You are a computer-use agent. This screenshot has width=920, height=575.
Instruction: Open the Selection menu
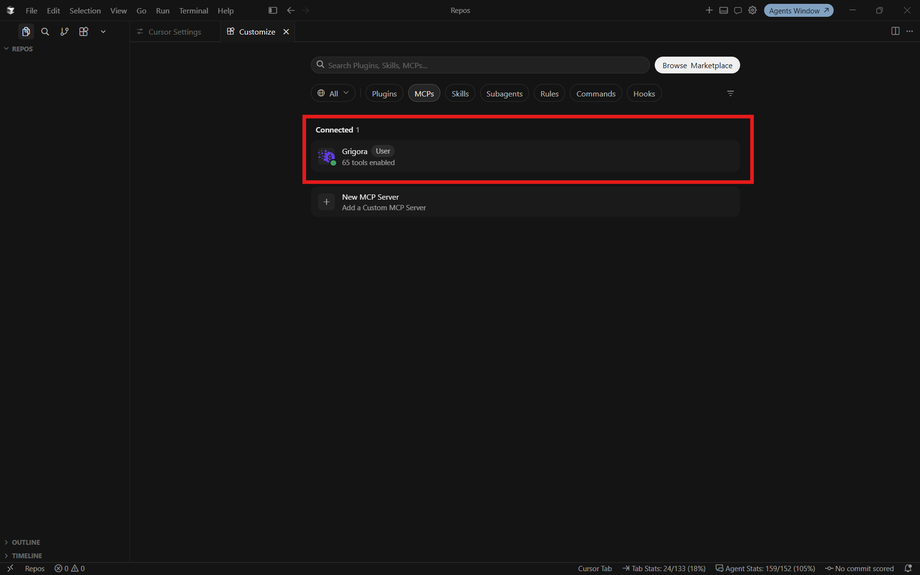coord(85,11)
